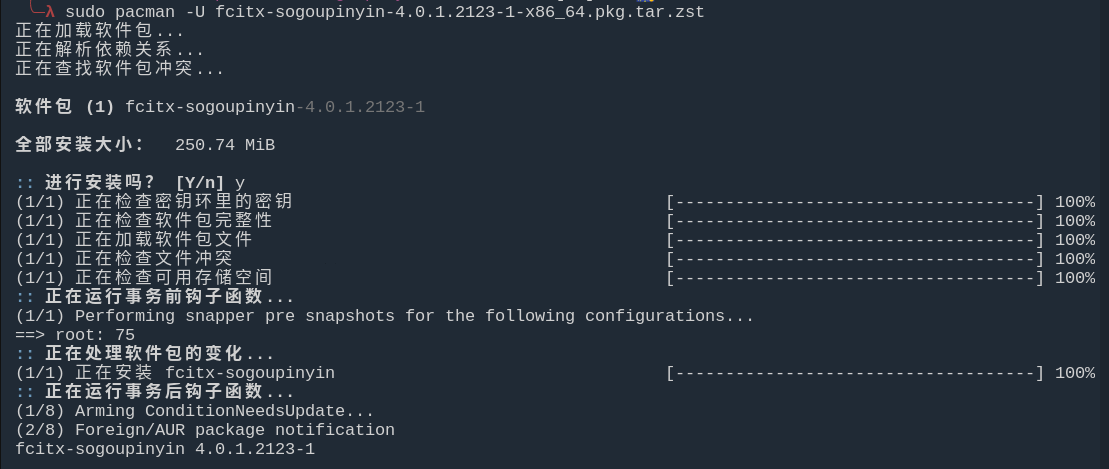This screenshot has width=1109, height=469.
Task: Click the 'Foreign/AUR package notification' line
Action: pyautogui.click(x=205, y=430)
